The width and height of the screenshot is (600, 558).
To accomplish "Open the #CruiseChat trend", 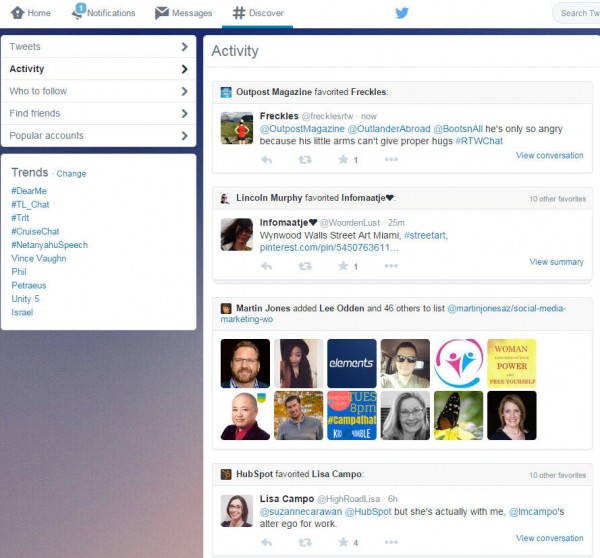I will (35, 232).
